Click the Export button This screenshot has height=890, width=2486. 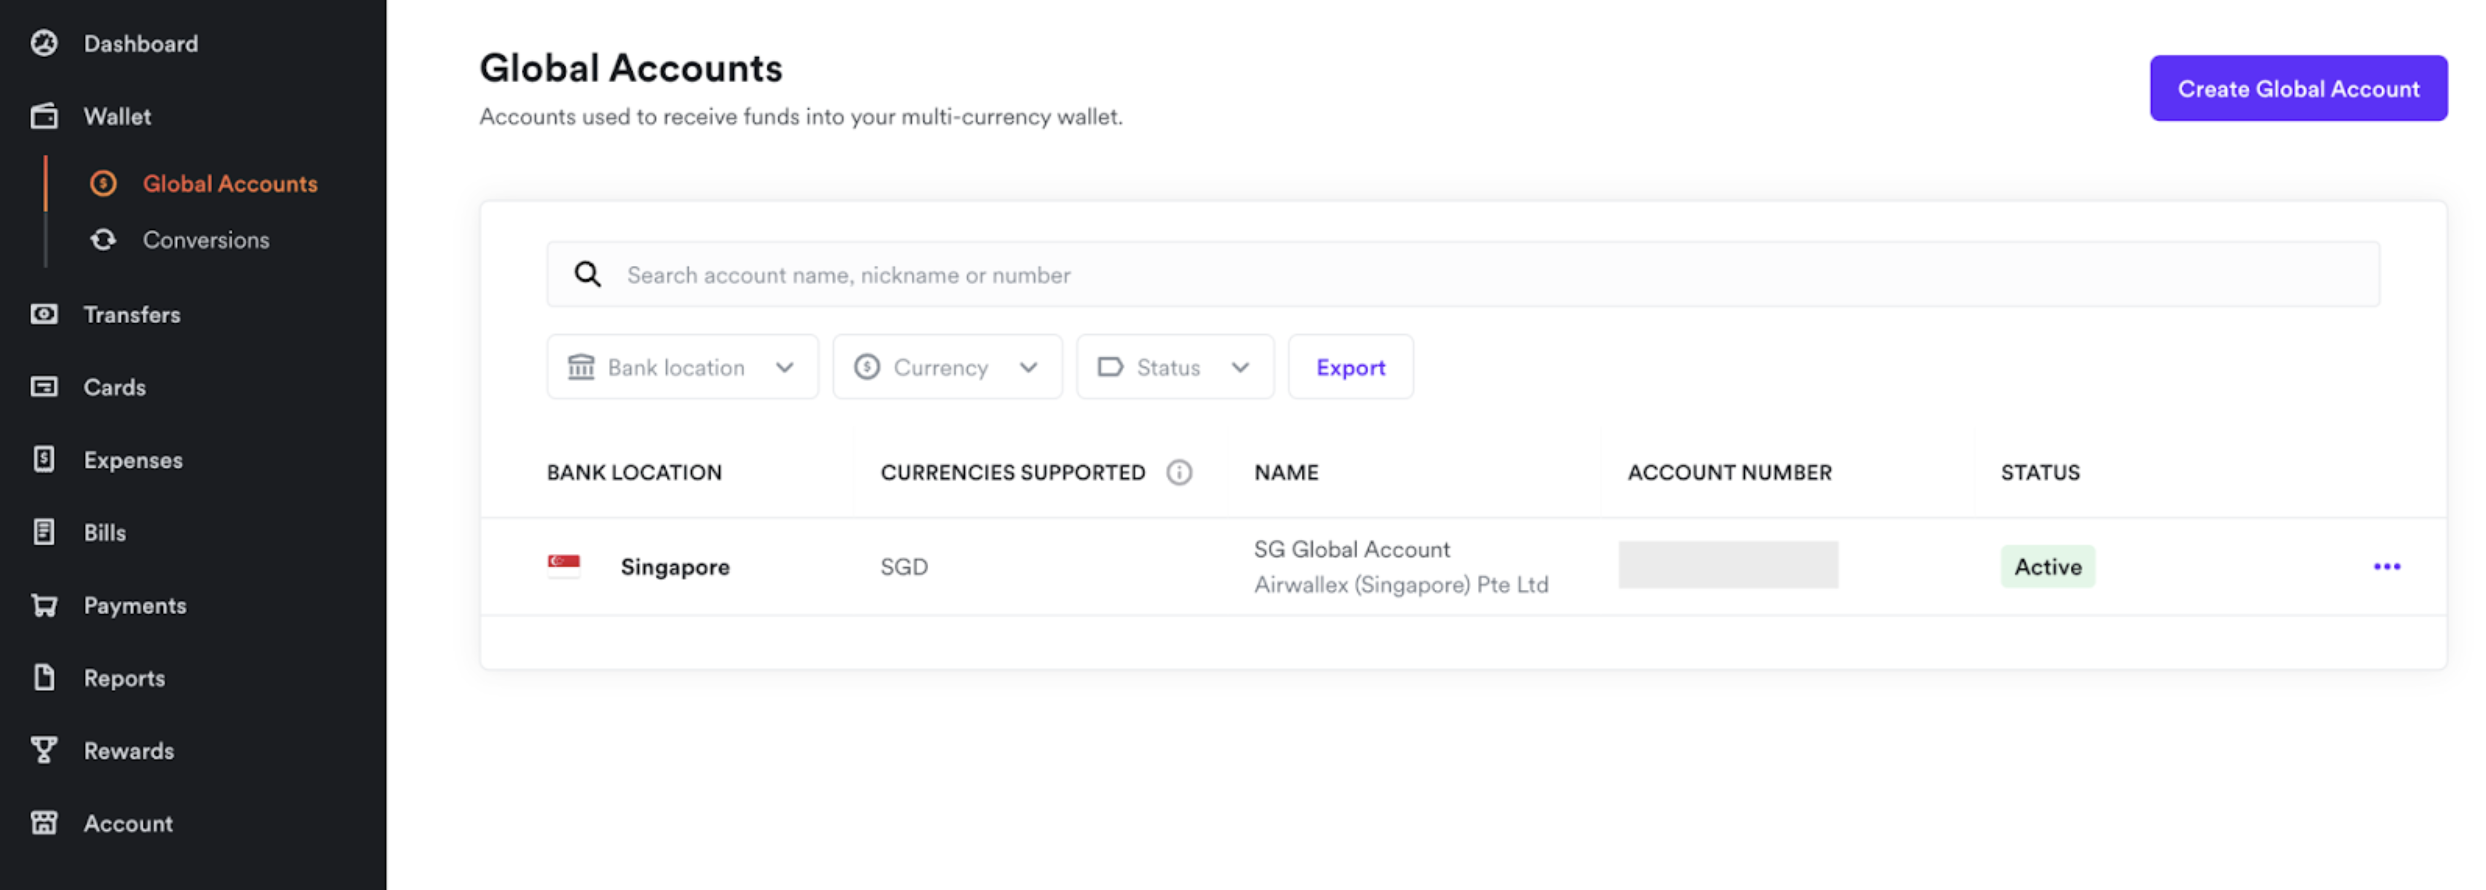pos(1350,367)
